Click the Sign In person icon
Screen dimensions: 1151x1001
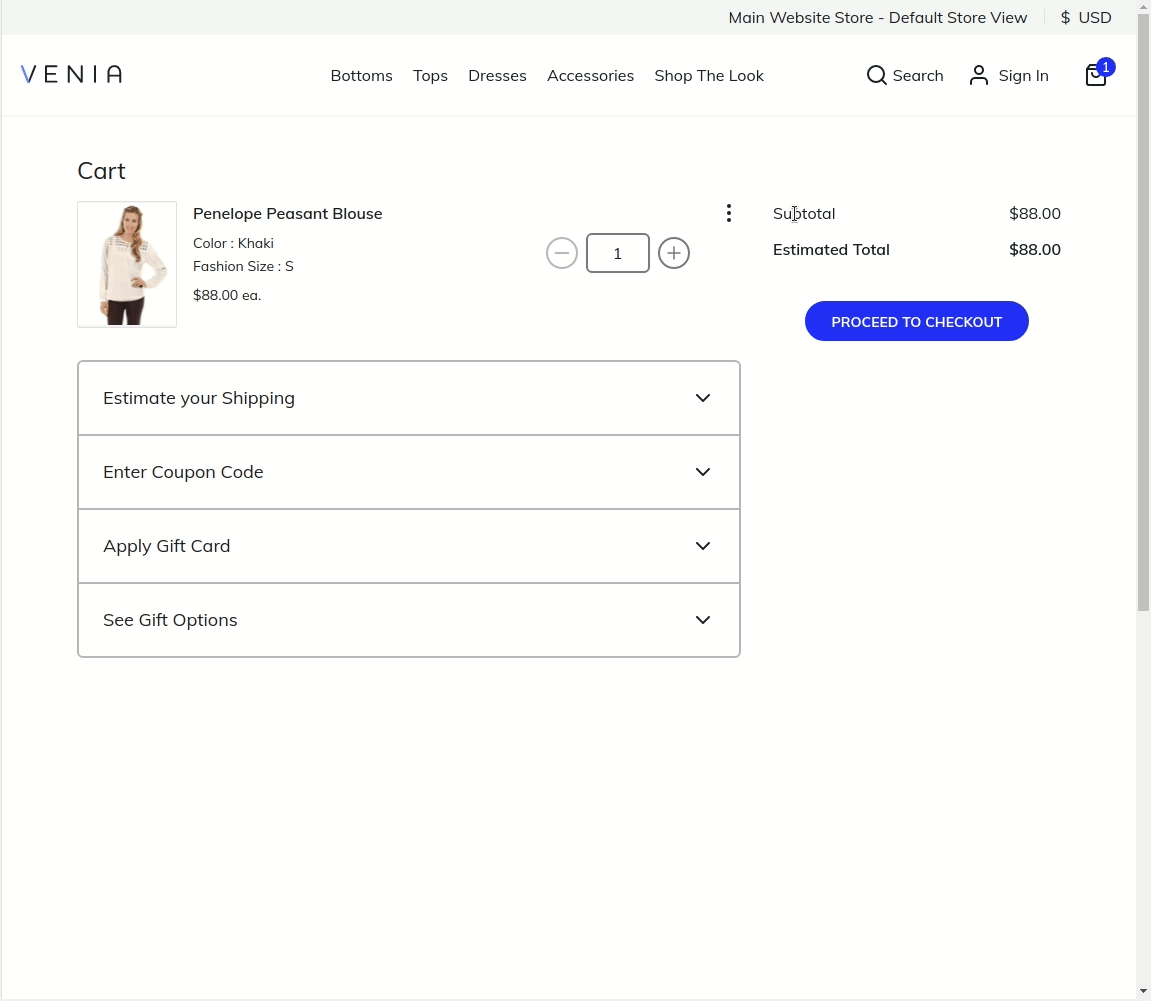tap(978, 75)
